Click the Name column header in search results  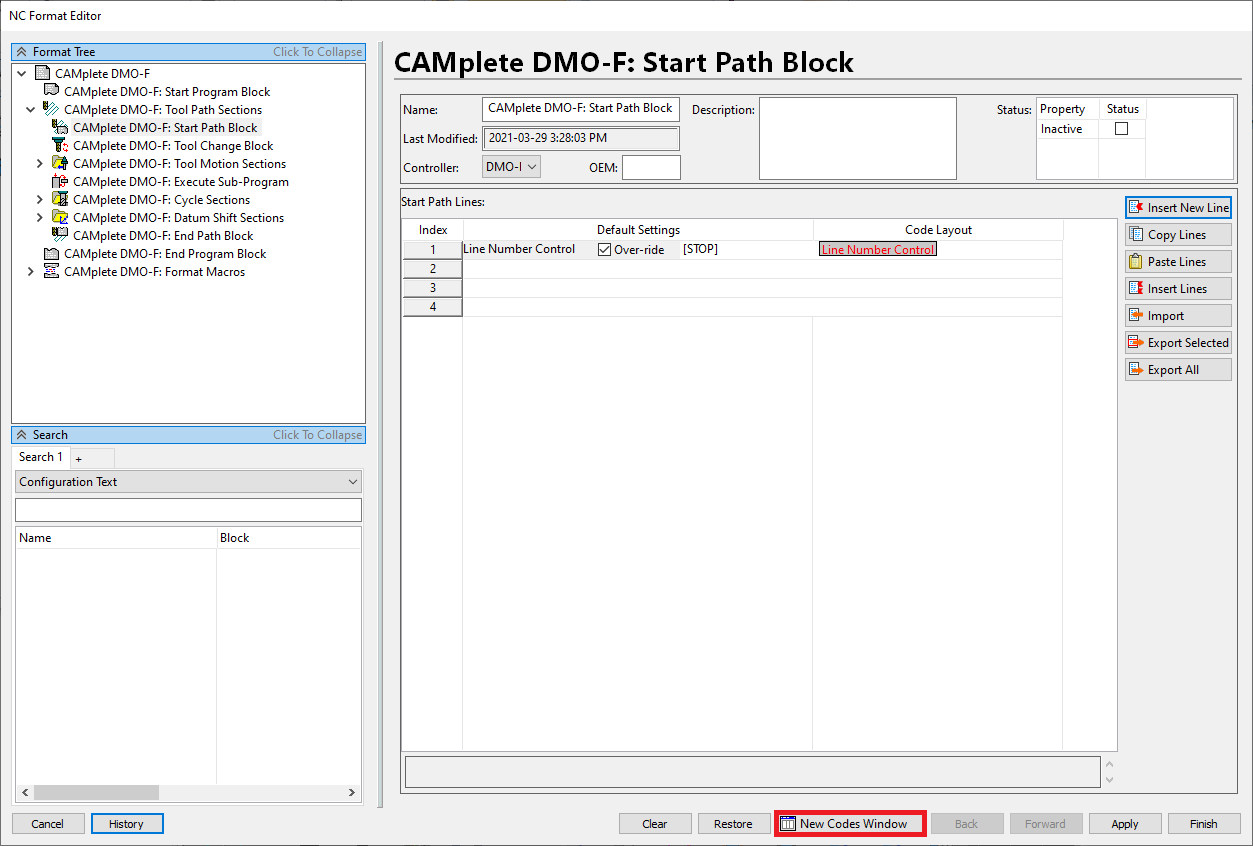pos(116,538)
